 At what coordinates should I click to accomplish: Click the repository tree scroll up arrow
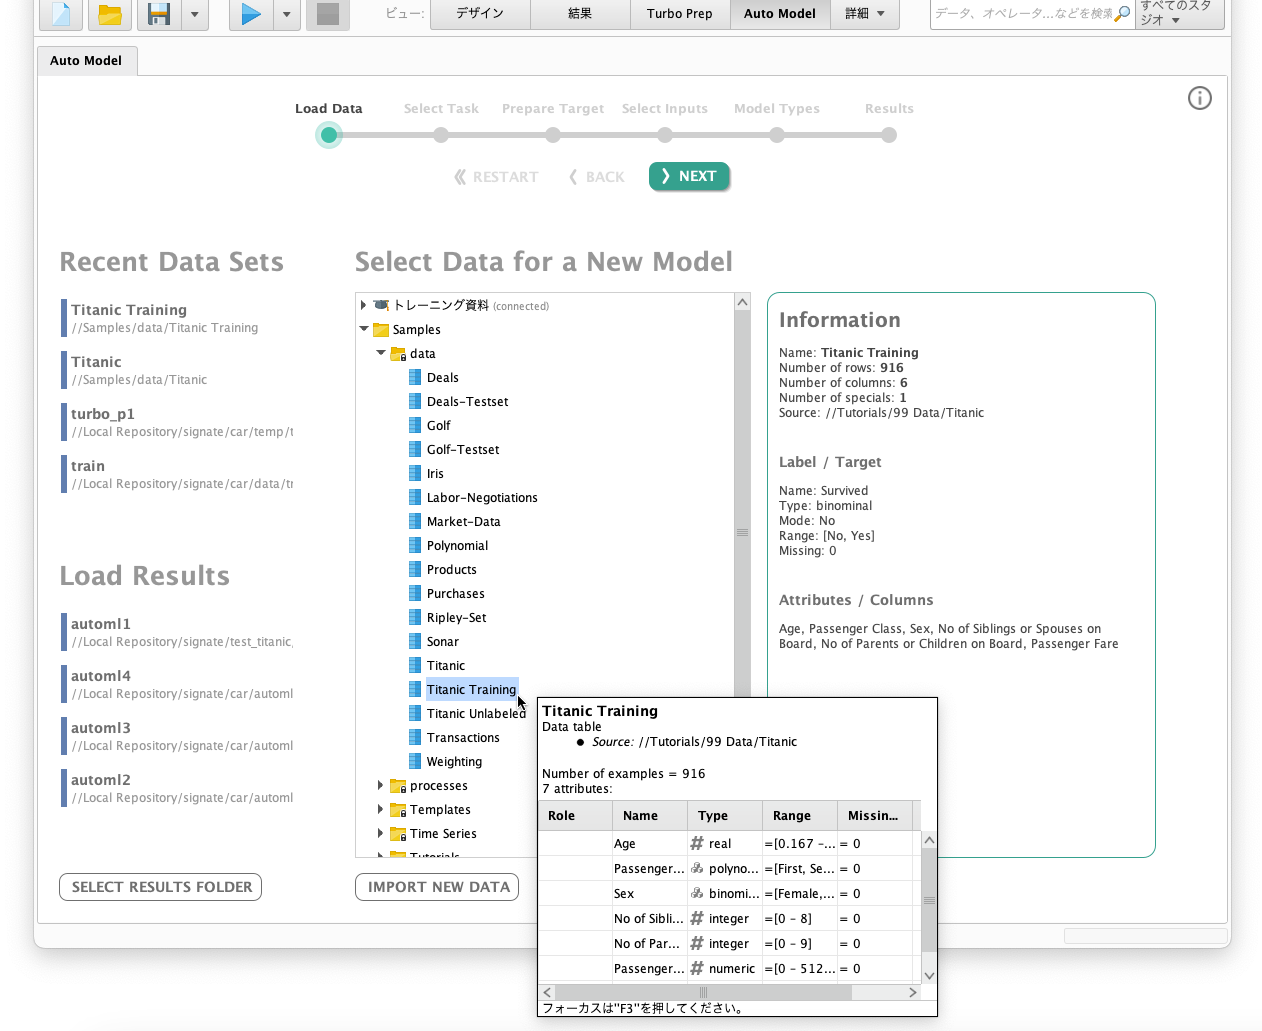pos(742,302)
